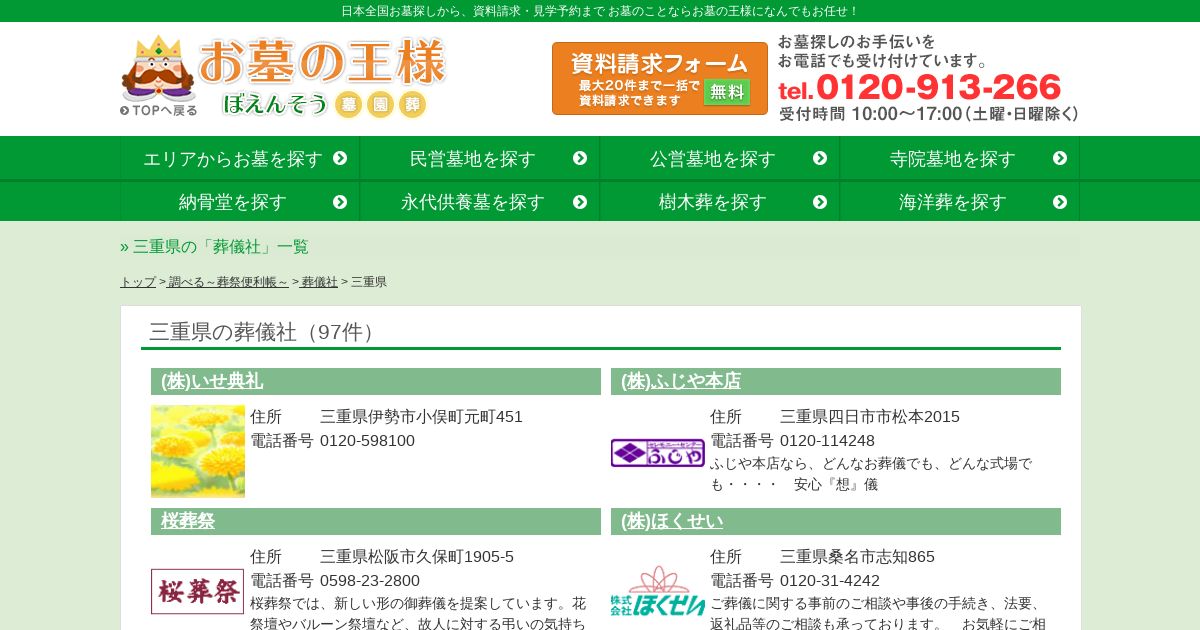Click arrow icon beside 寺院墓地を探す
This screenshot has height=630, width=1200.
(x=1060, y=158)
